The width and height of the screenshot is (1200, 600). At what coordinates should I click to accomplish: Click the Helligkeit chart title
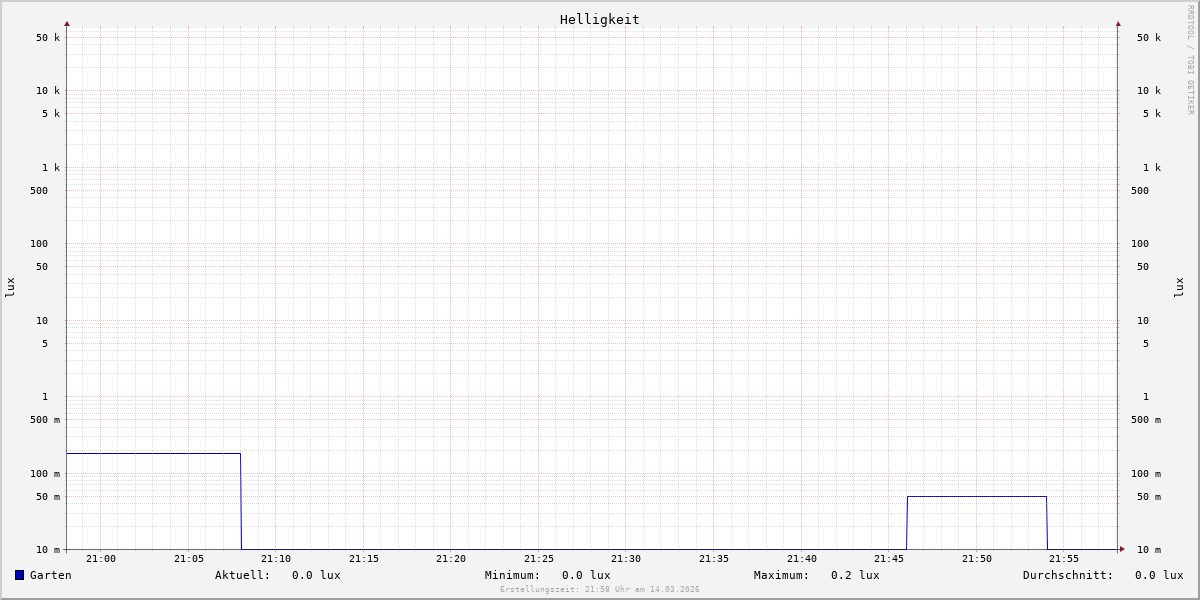tap(599, 19)
